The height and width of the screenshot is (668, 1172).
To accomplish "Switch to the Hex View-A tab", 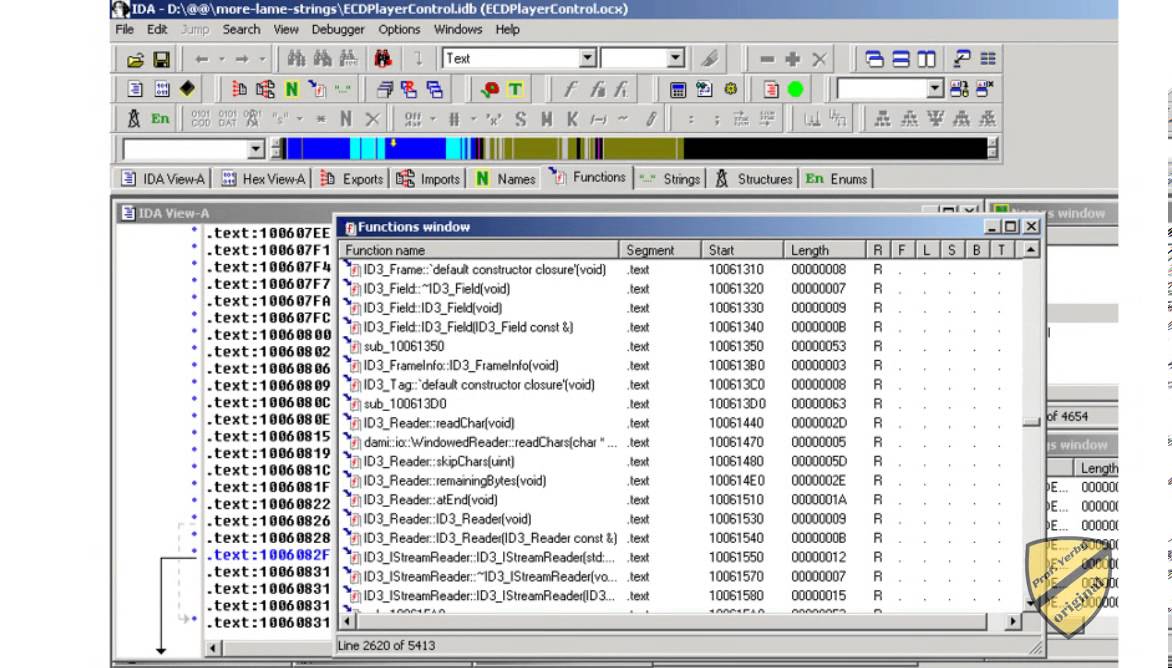I will coord(265,179).
